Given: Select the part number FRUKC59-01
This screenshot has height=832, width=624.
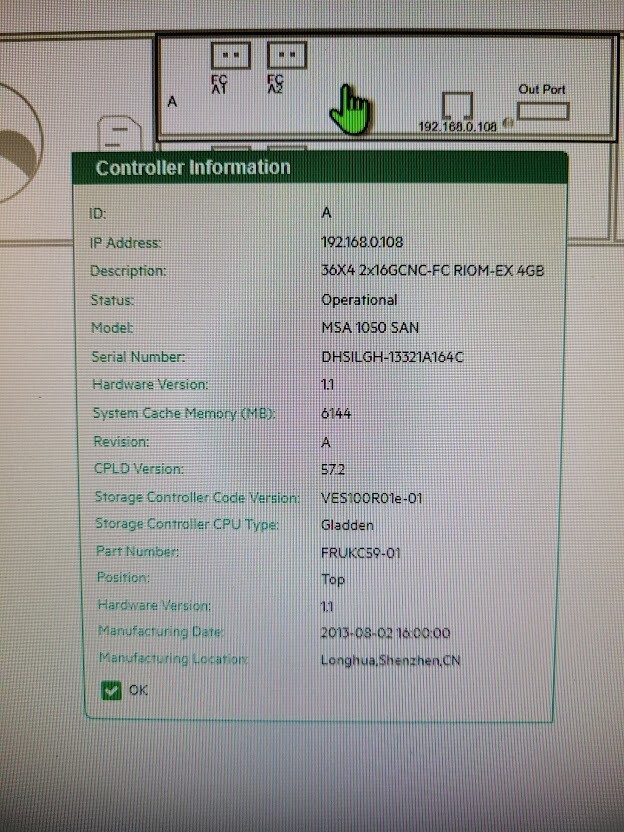Looking at the screenshot, I should [361, 551].
